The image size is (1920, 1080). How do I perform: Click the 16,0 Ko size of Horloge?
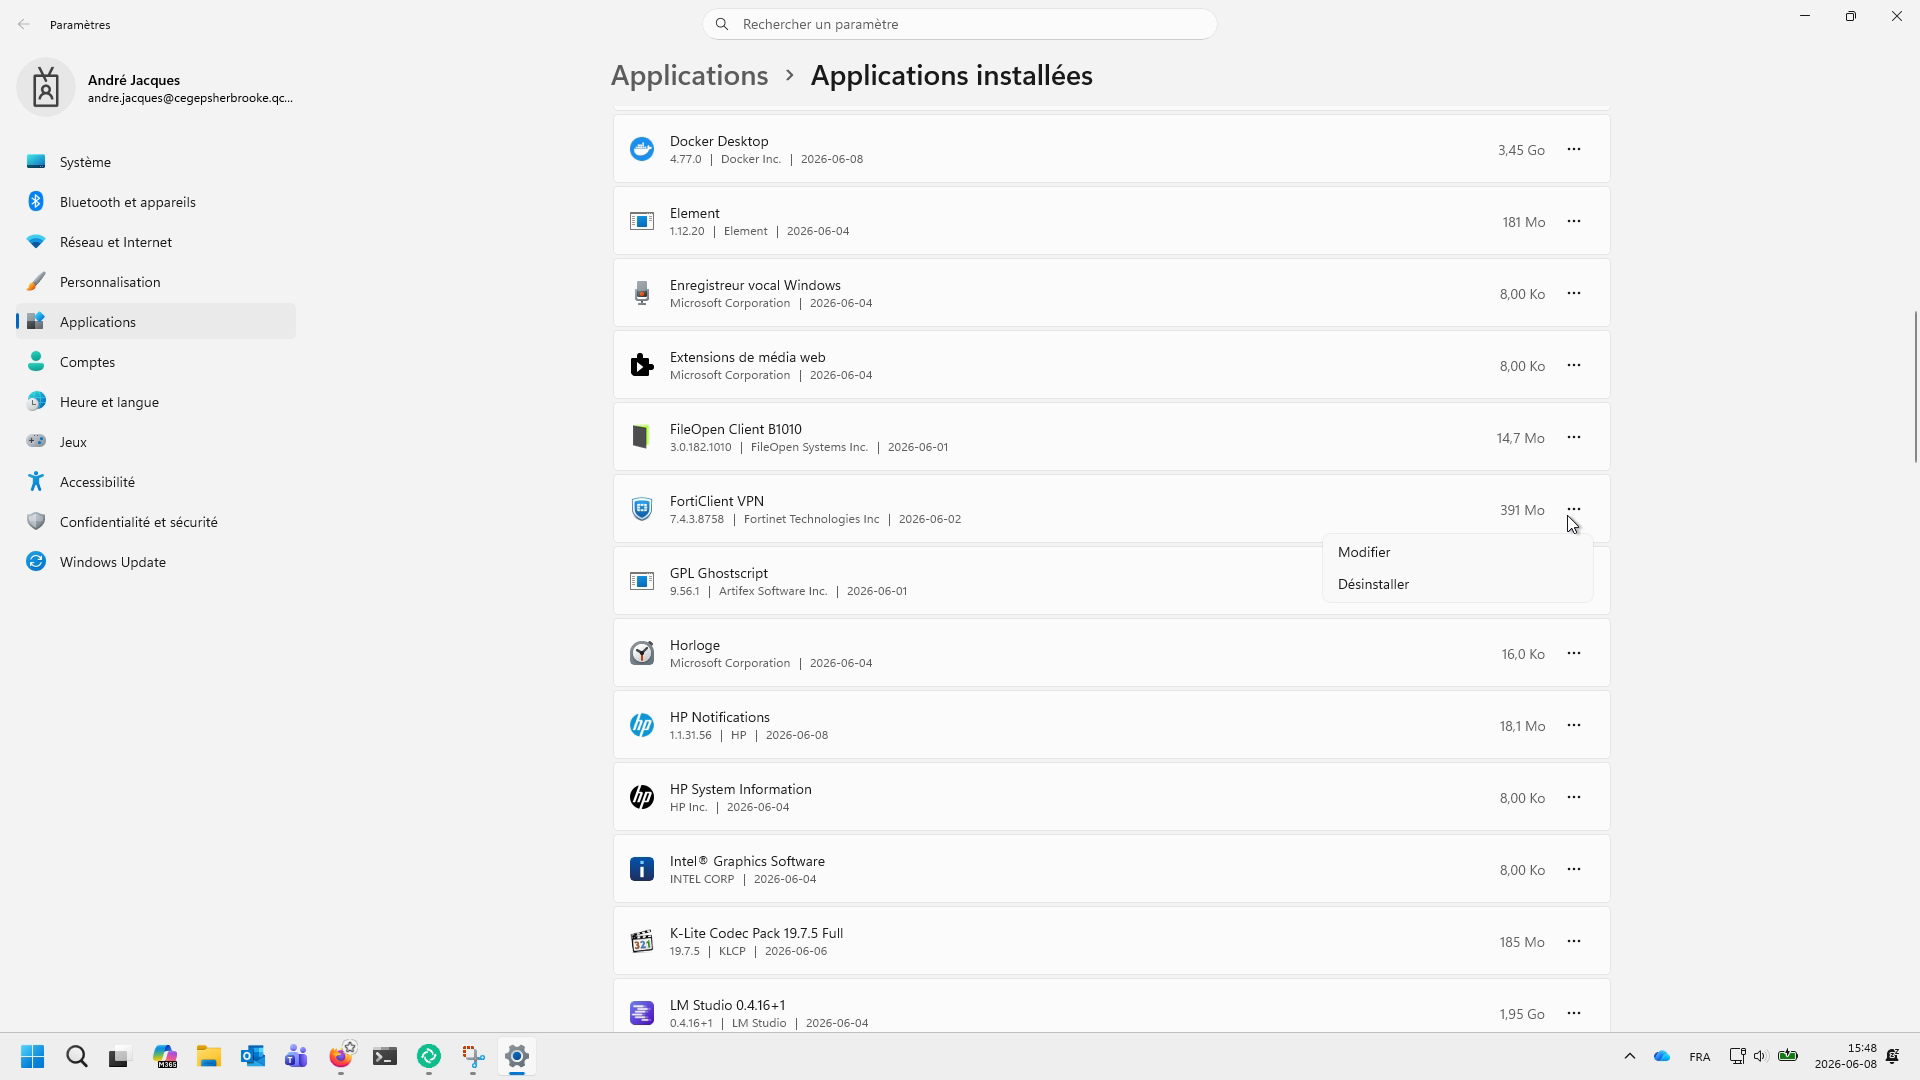pos(1523,654)
